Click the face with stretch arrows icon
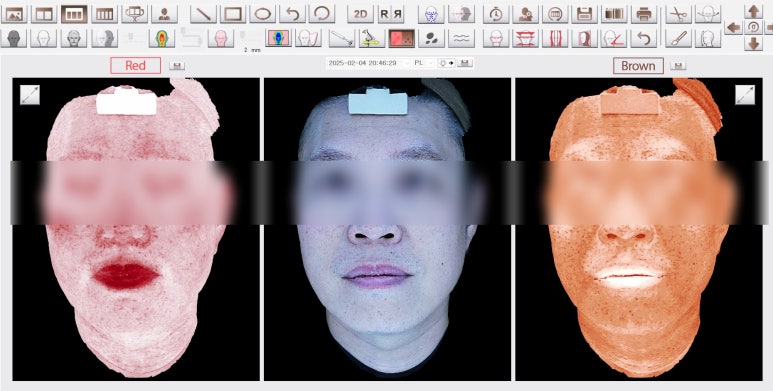Screen dimensions: 773x391 click(x=708, y=14)
